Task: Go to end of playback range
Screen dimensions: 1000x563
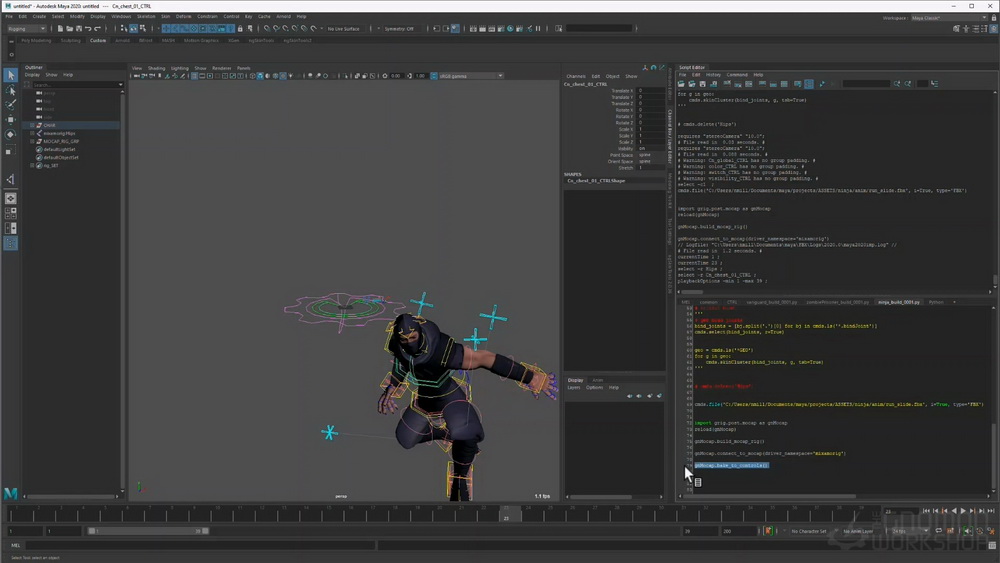Action: 991,511
